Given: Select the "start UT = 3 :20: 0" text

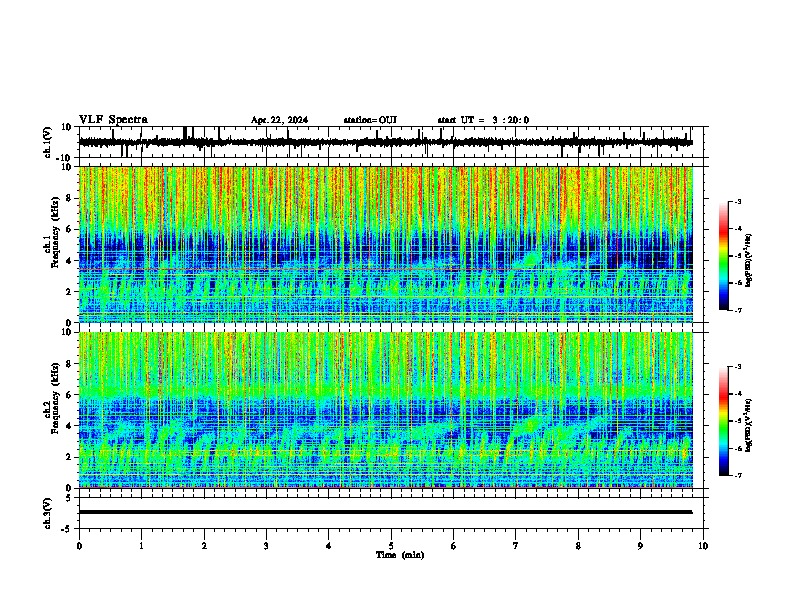Looking at the screenshot, I should coord(483,120).
